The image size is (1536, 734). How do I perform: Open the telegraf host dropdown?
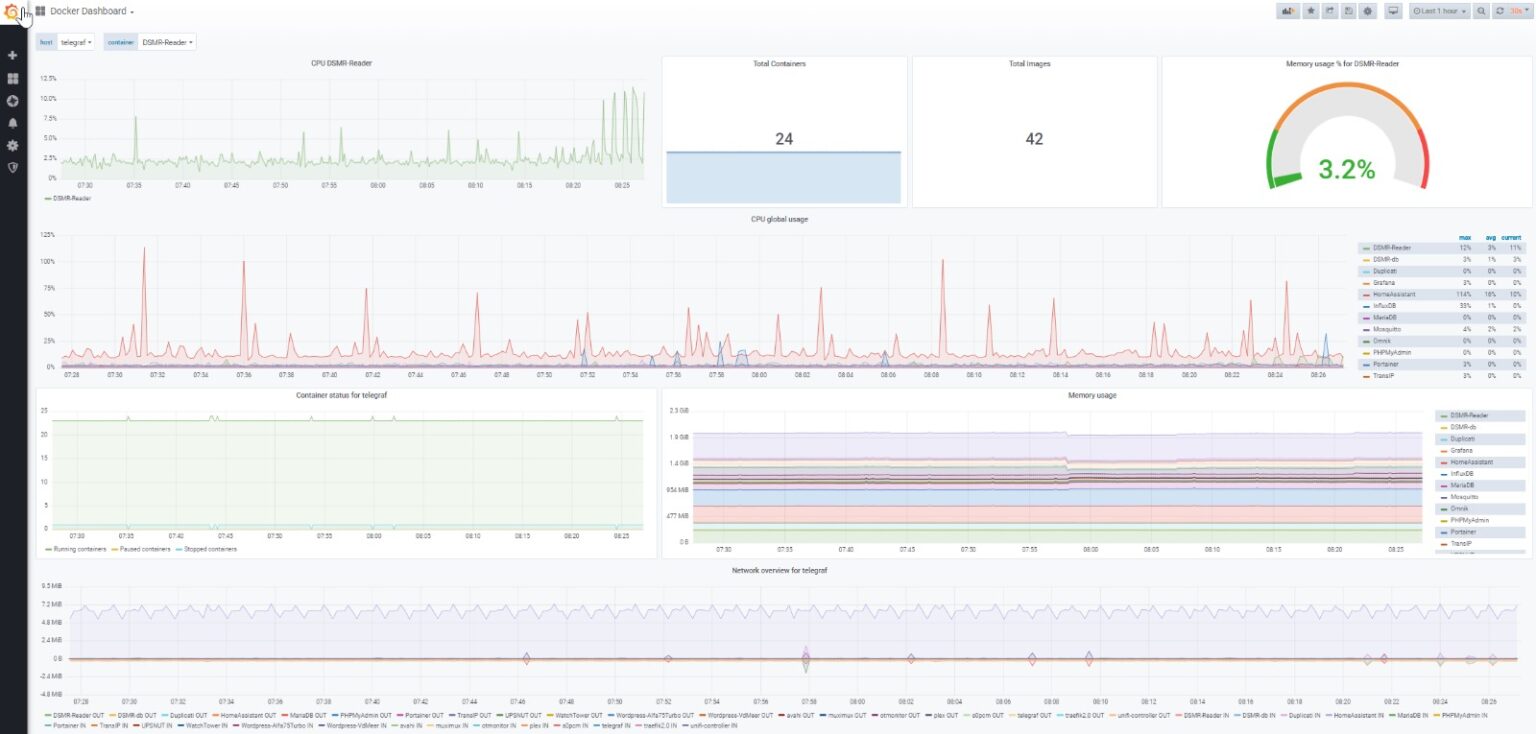(x=74, y=42)
